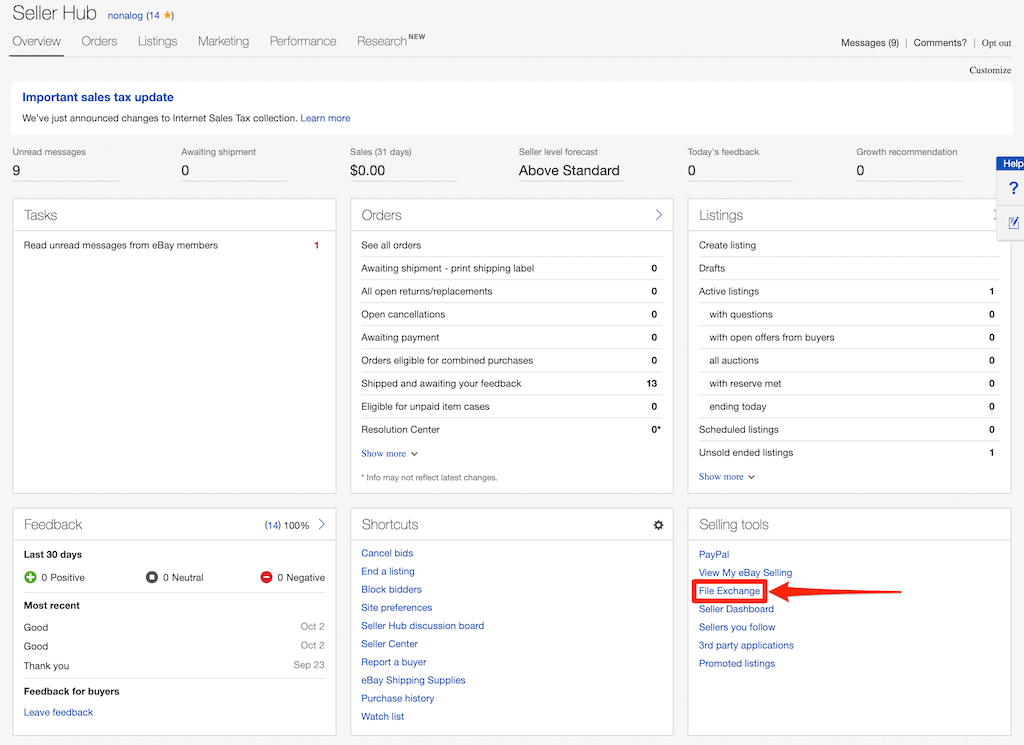Click Create listing
The width and height of the screenshot is (1024, 745).
tap(728, 246)
